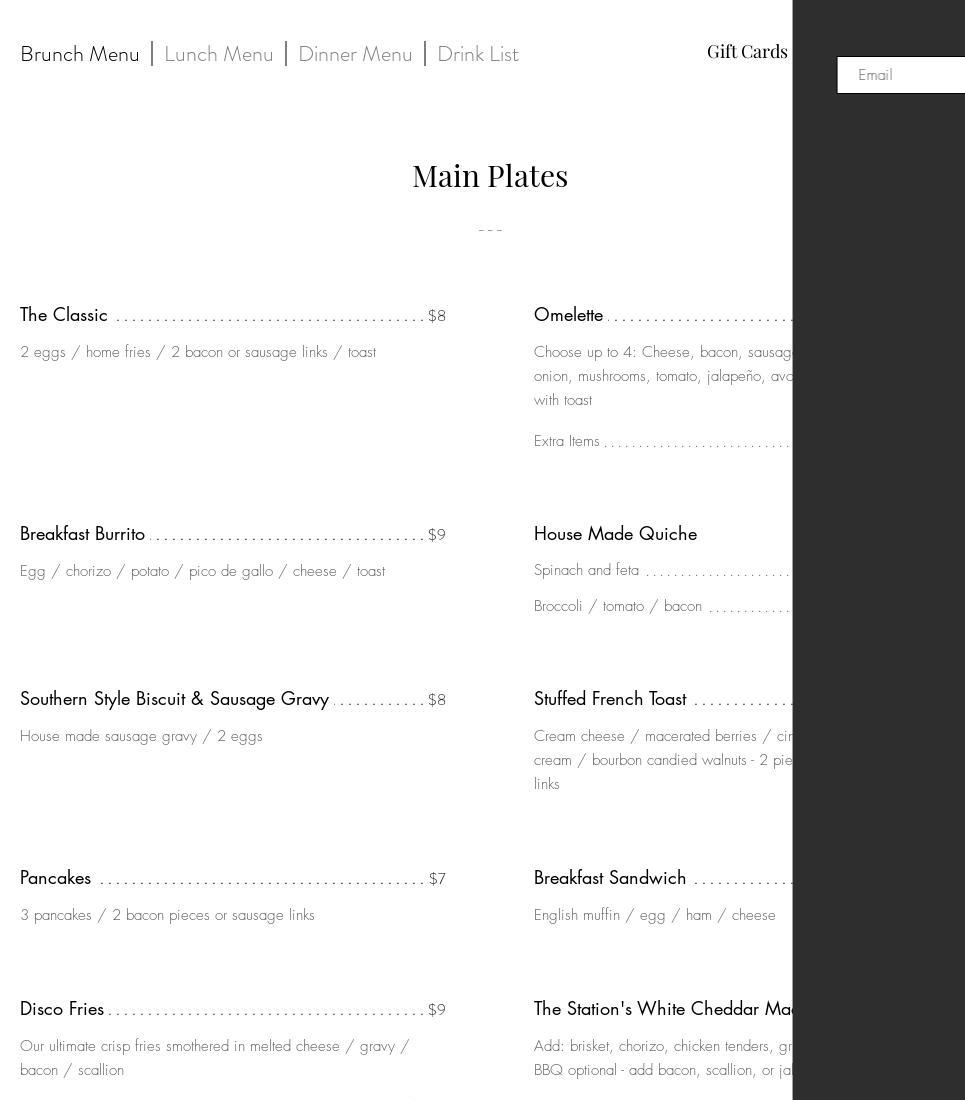Open the Lunch Menu tab

click(219, 54)
